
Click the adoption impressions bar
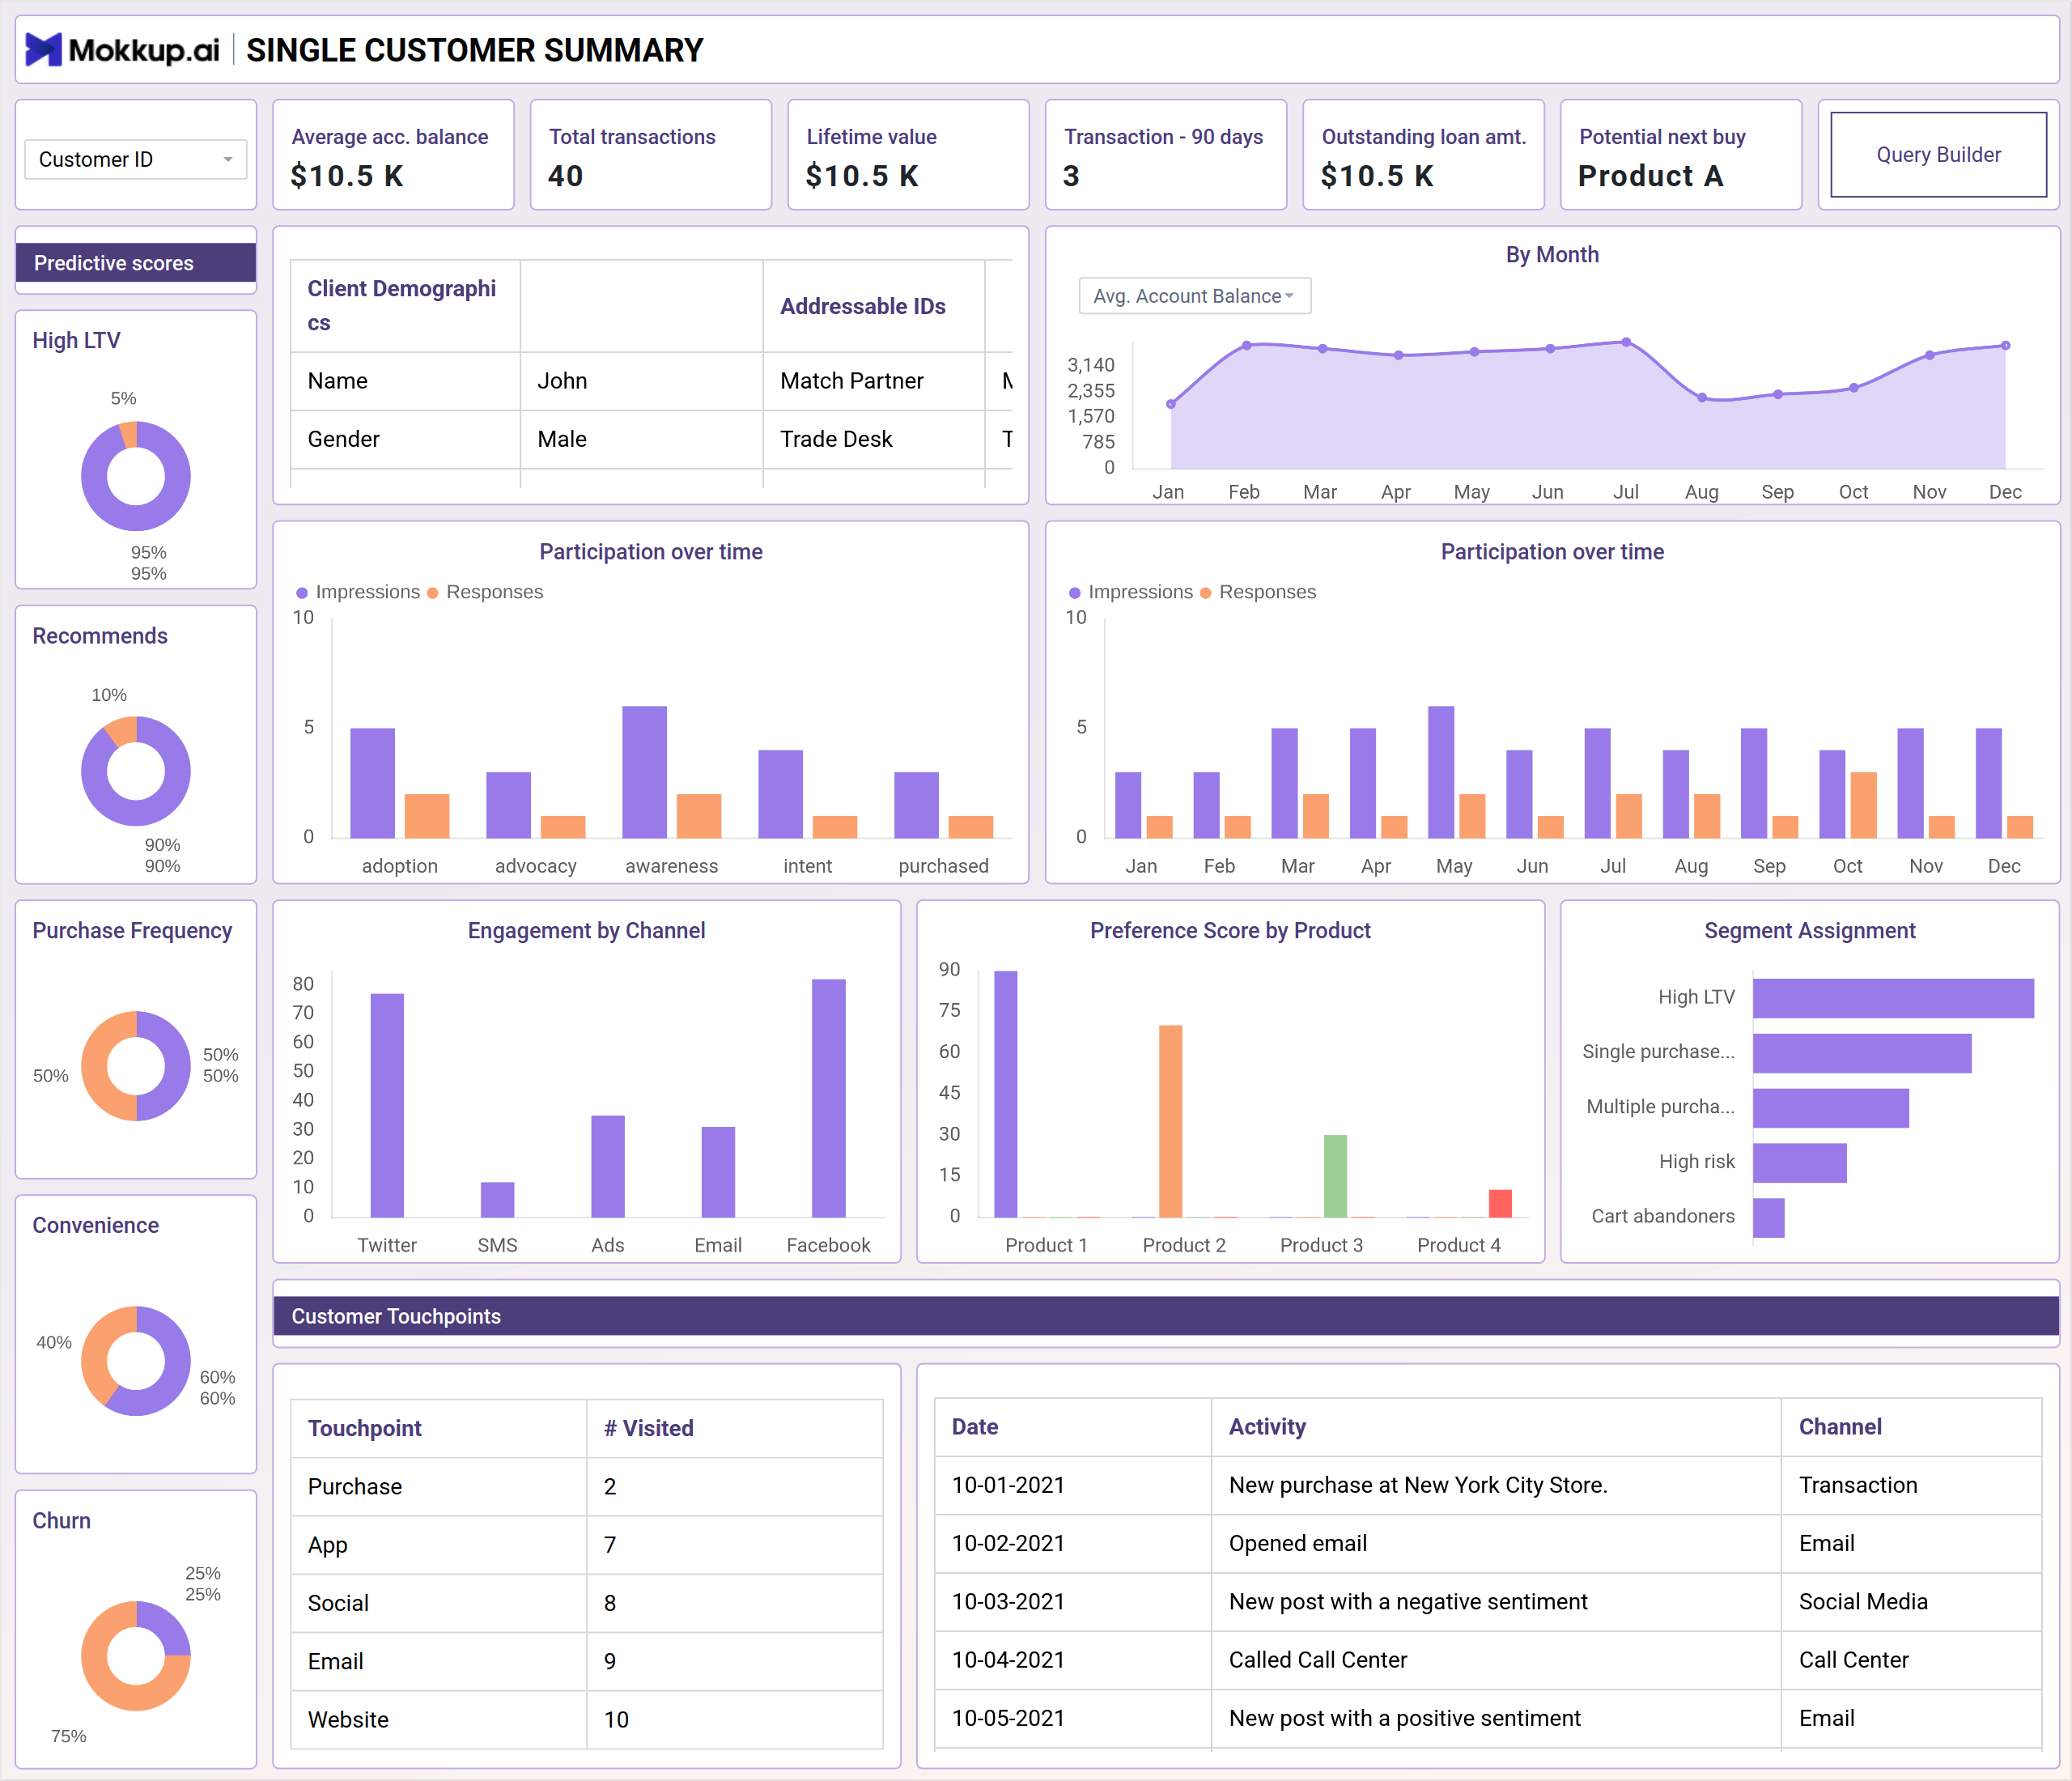(372, 783)
